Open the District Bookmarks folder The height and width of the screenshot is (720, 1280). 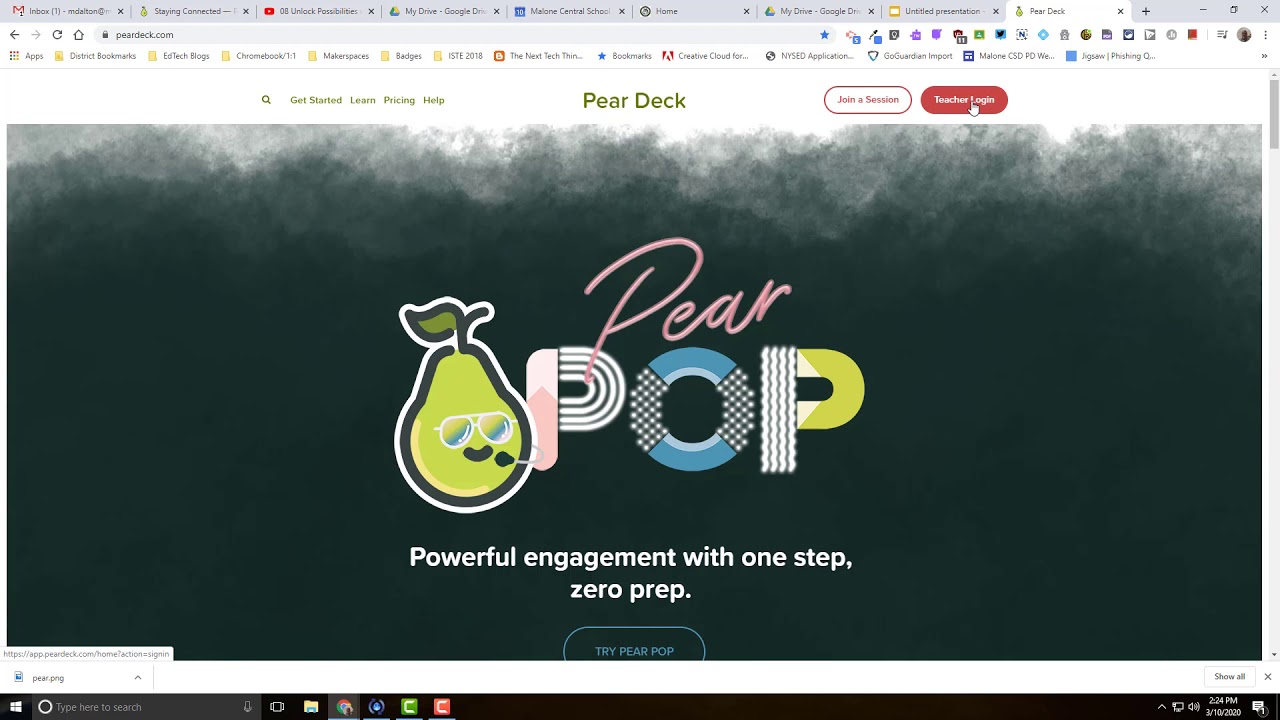coord(95,56)
